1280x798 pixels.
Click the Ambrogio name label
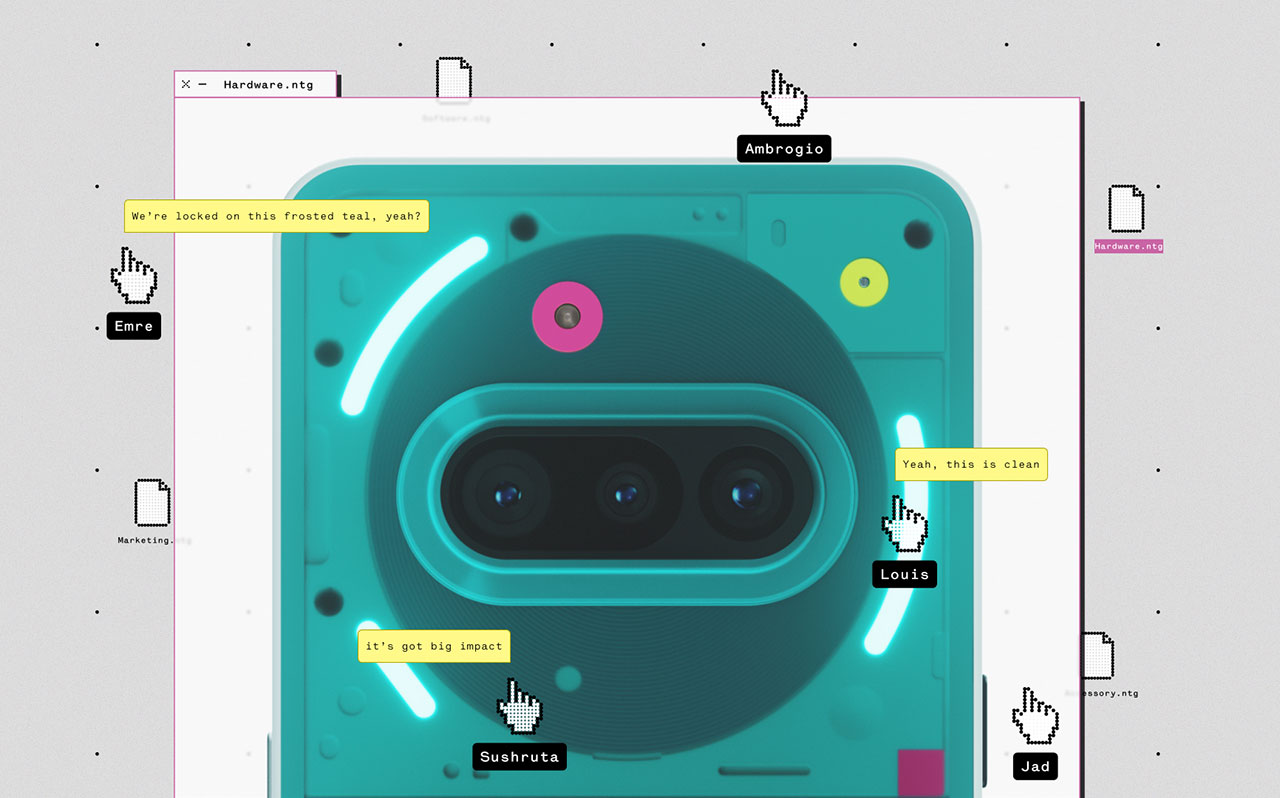click(784, 149)
